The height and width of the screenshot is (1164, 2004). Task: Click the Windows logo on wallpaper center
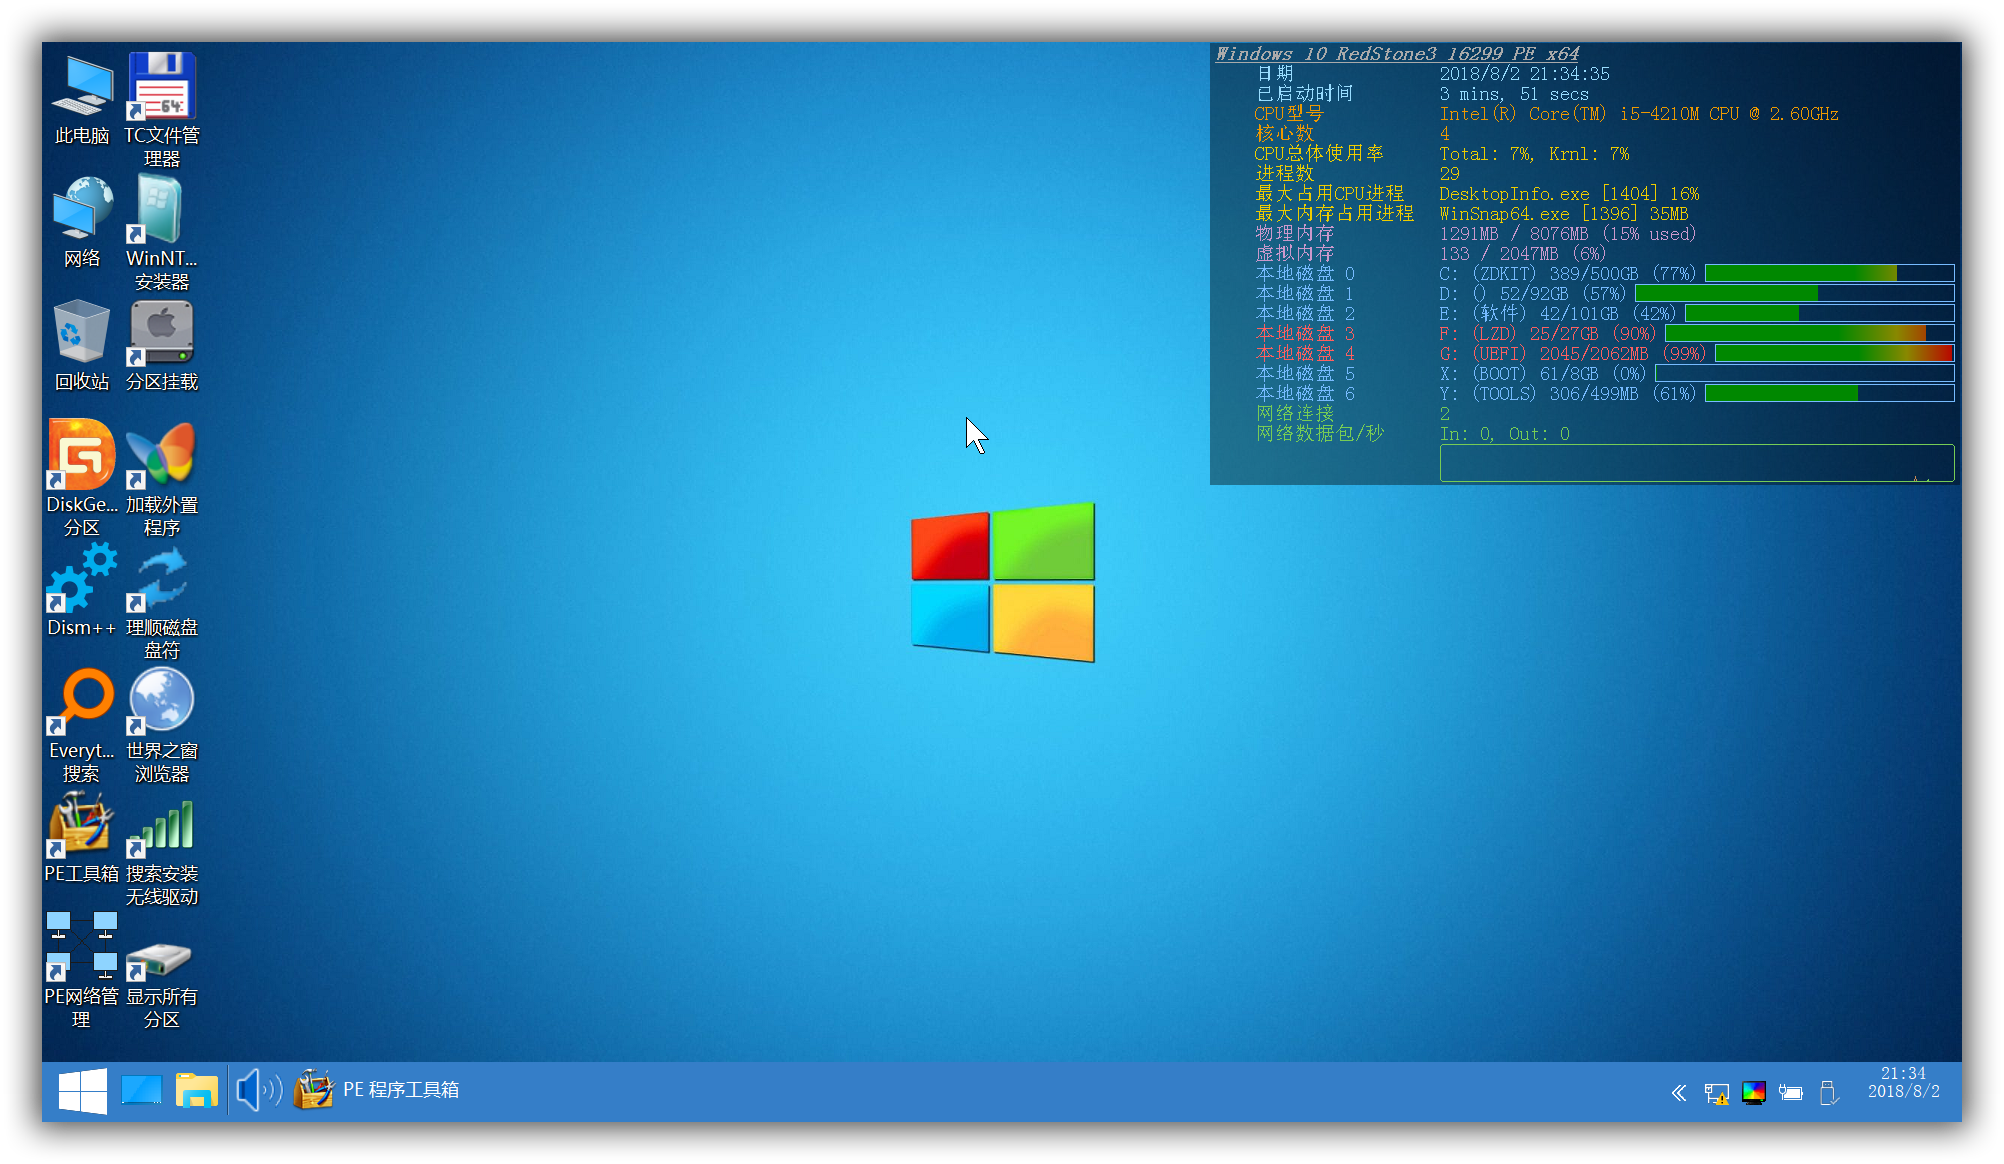(1003, 582)
